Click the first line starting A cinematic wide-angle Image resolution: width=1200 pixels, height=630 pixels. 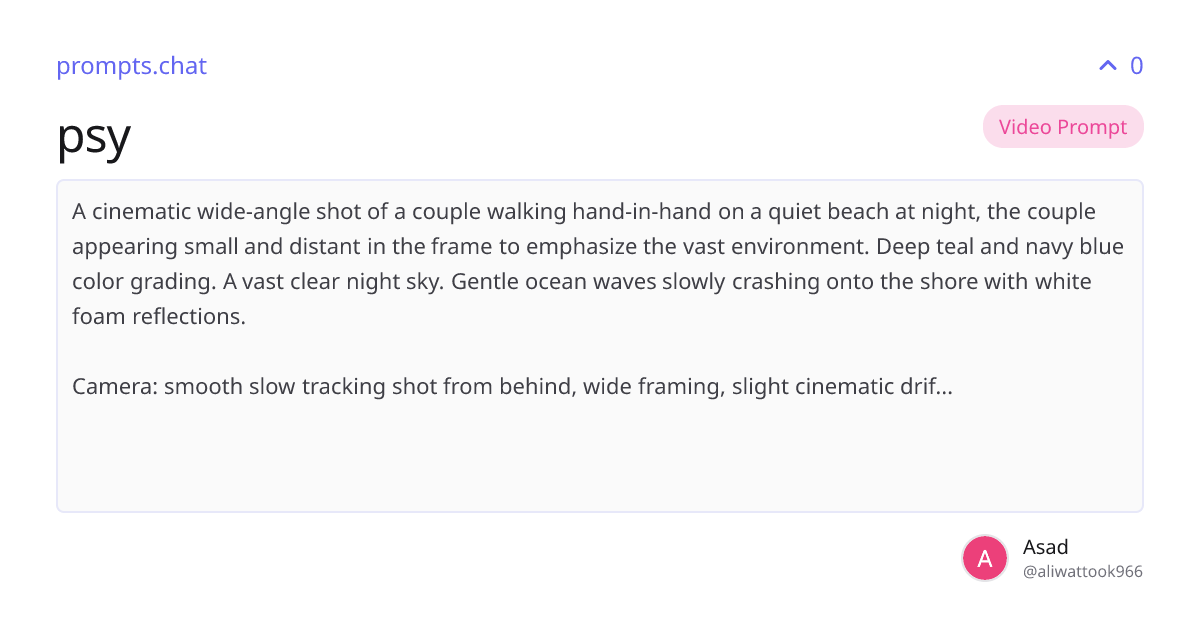coord(584,212)
